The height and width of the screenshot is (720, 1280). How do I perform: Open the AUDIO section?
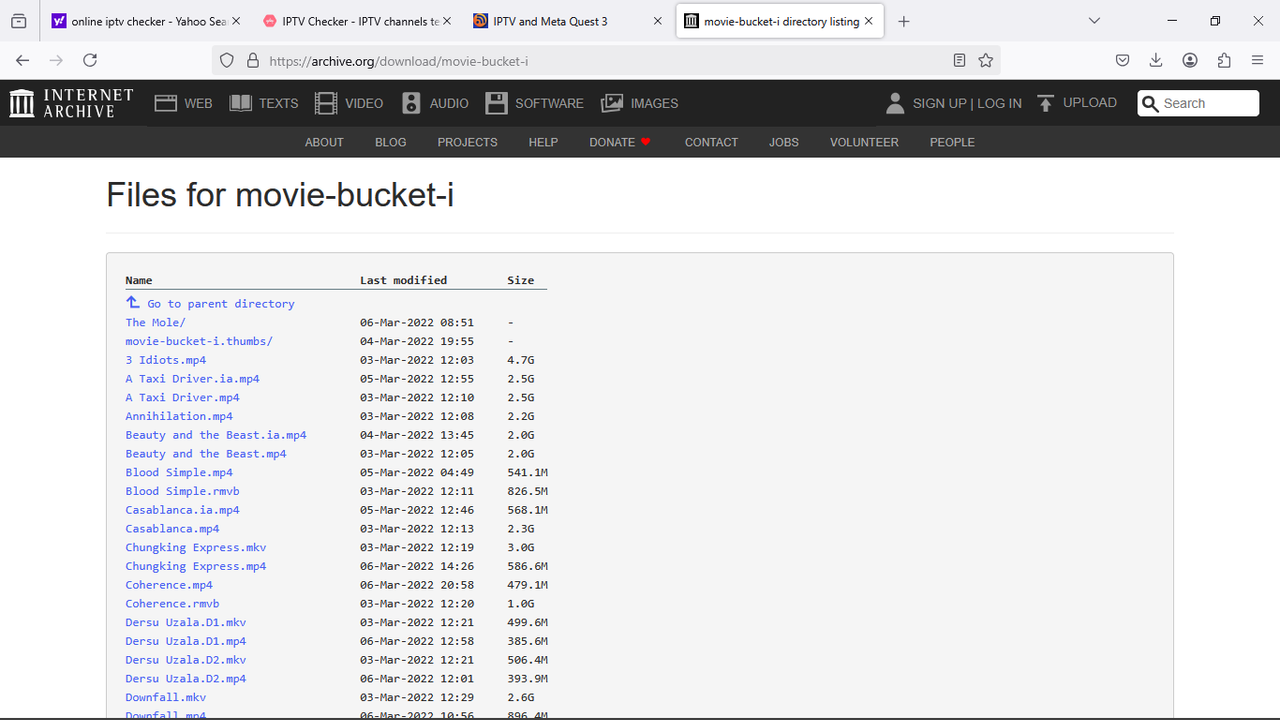tap(435, 103)
